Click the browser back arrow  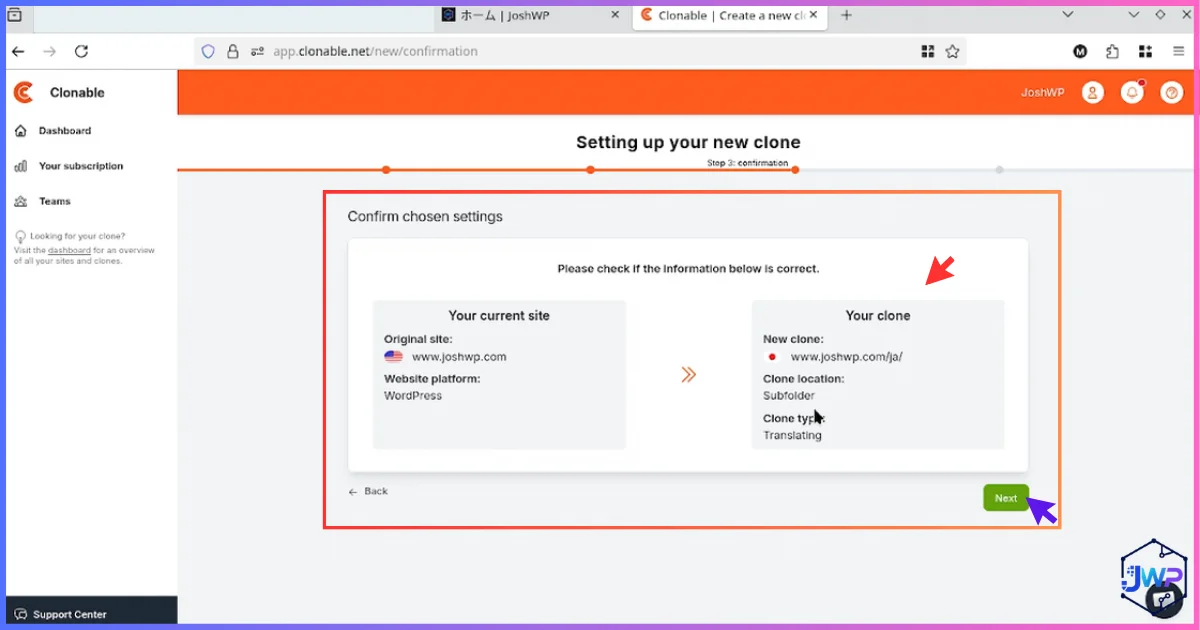(x=18, y=51)
